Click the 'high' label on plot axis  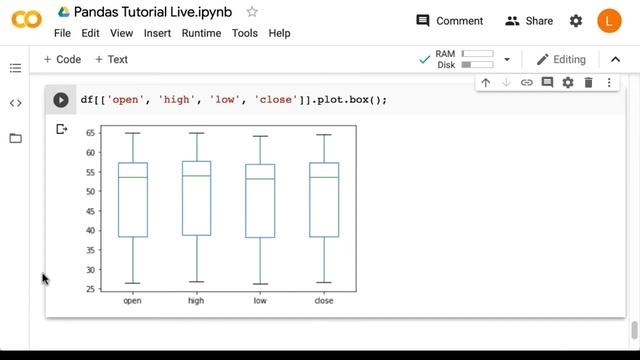(x=196, y=301)
